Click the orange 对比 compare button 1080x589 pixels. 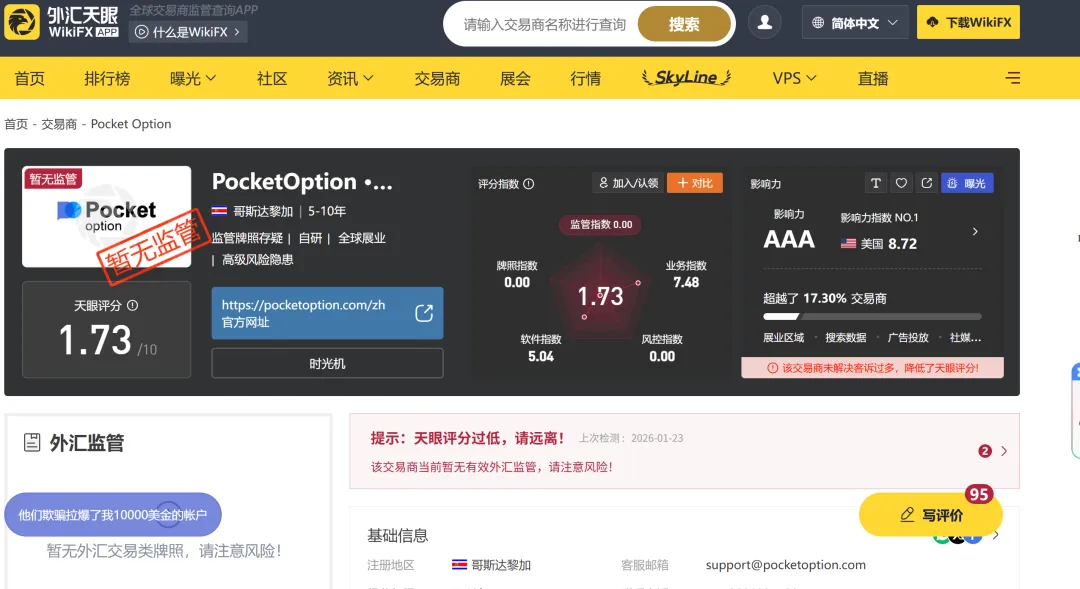[x=695, y=183]
